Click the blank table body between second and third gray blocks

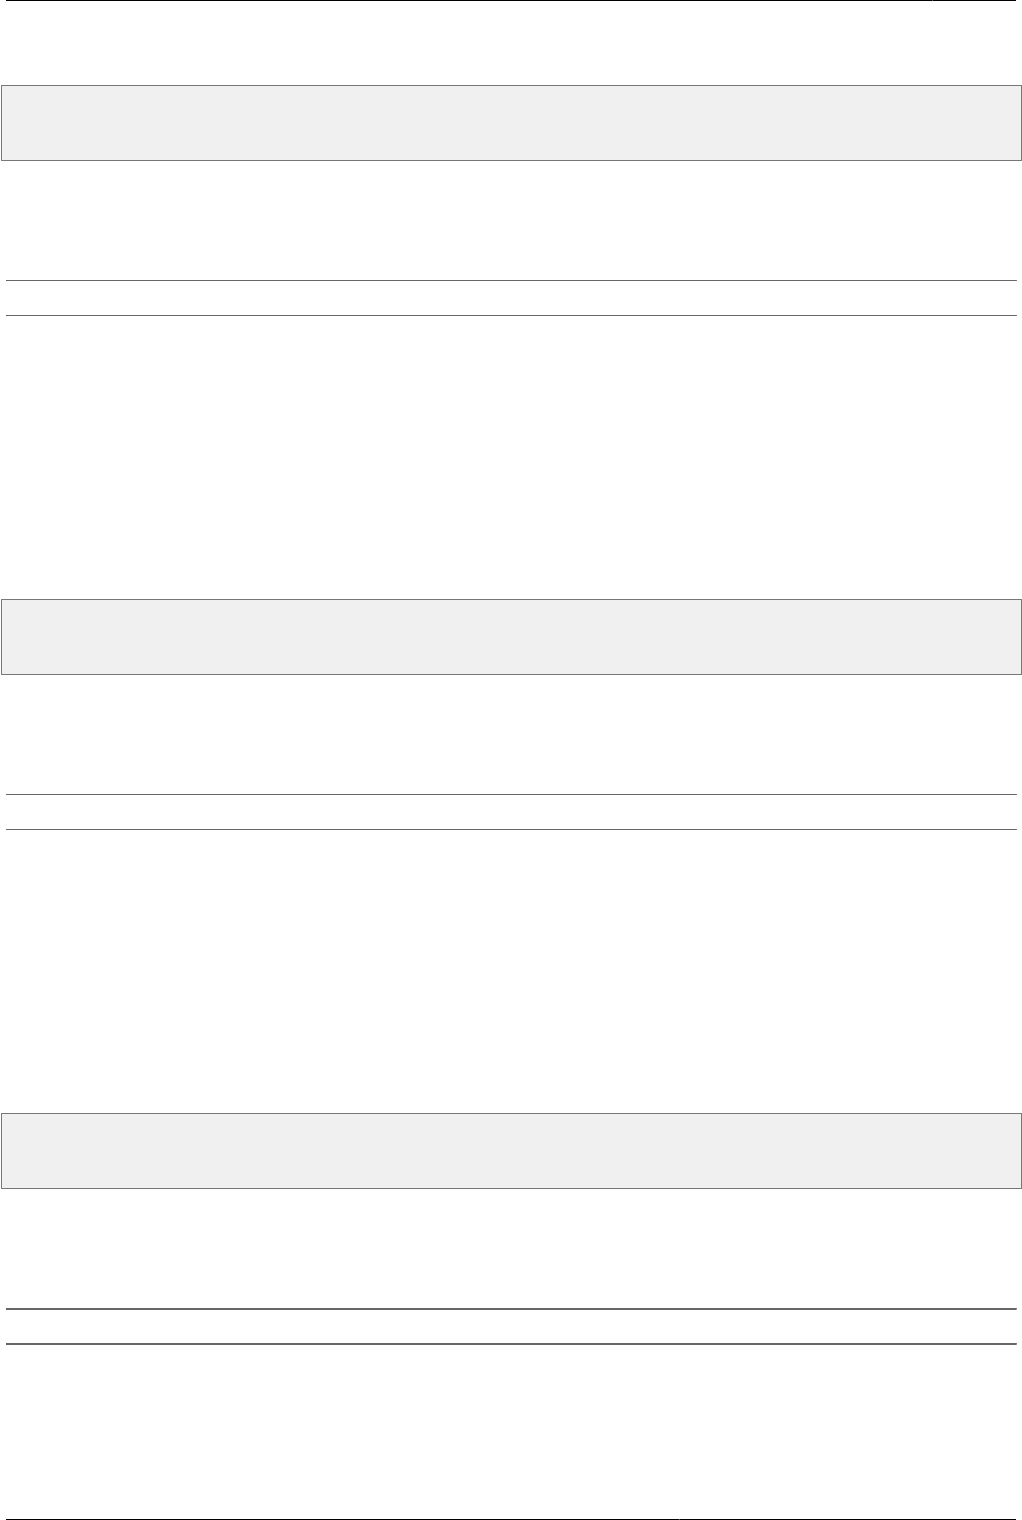click(510, 965)
